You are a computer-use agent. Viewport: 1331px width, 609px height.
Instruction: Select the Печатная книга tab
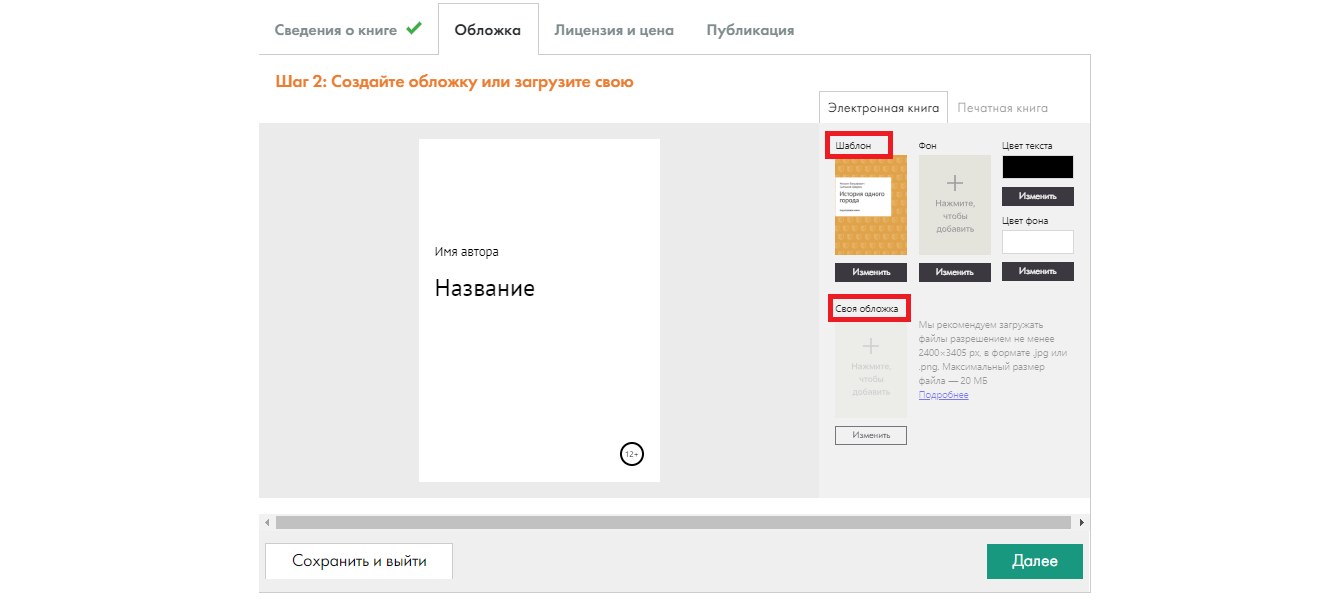(x=1002, y=108)
